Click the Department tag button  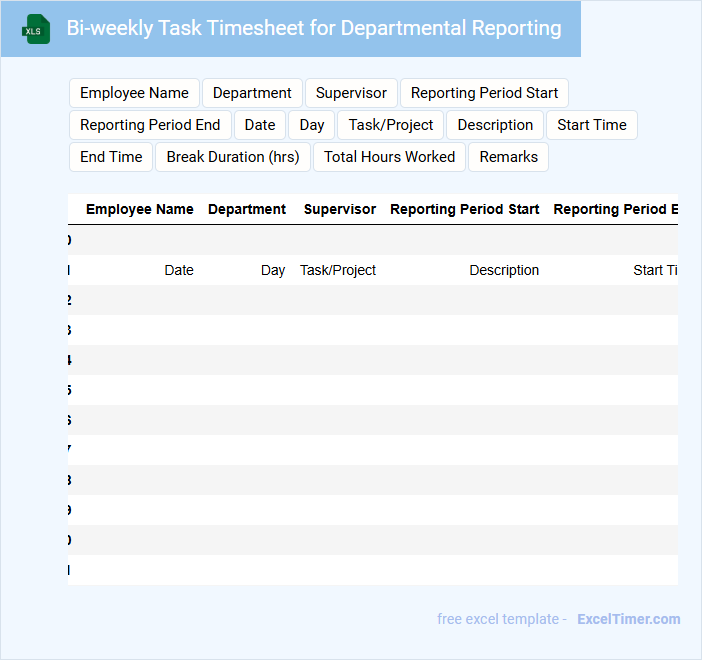[252, 93]
